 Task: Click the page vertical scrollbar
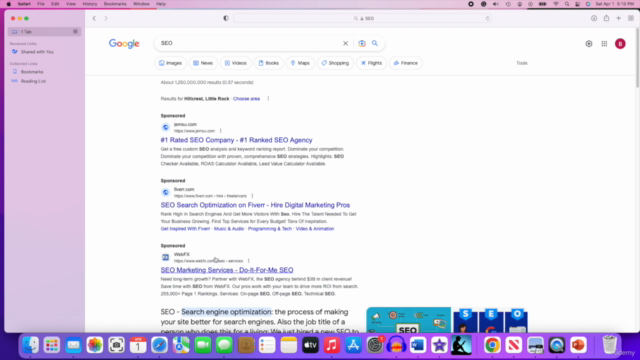(x=637, y=58)
